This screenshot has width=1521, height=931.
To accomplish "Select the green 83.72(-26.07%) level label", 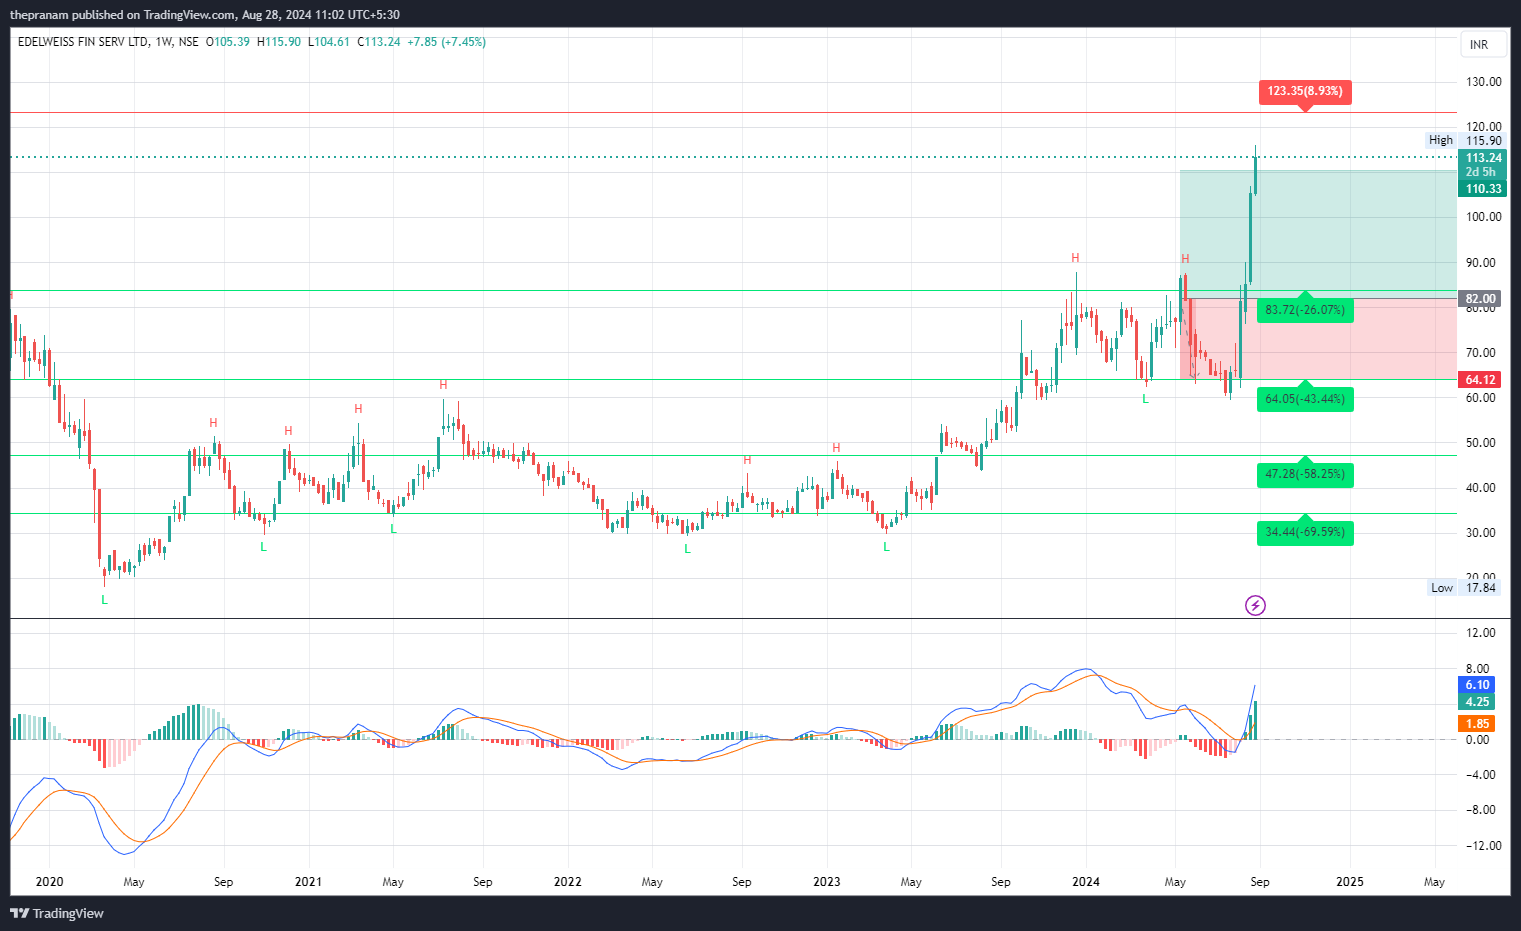I will (x=1304, y=311).
